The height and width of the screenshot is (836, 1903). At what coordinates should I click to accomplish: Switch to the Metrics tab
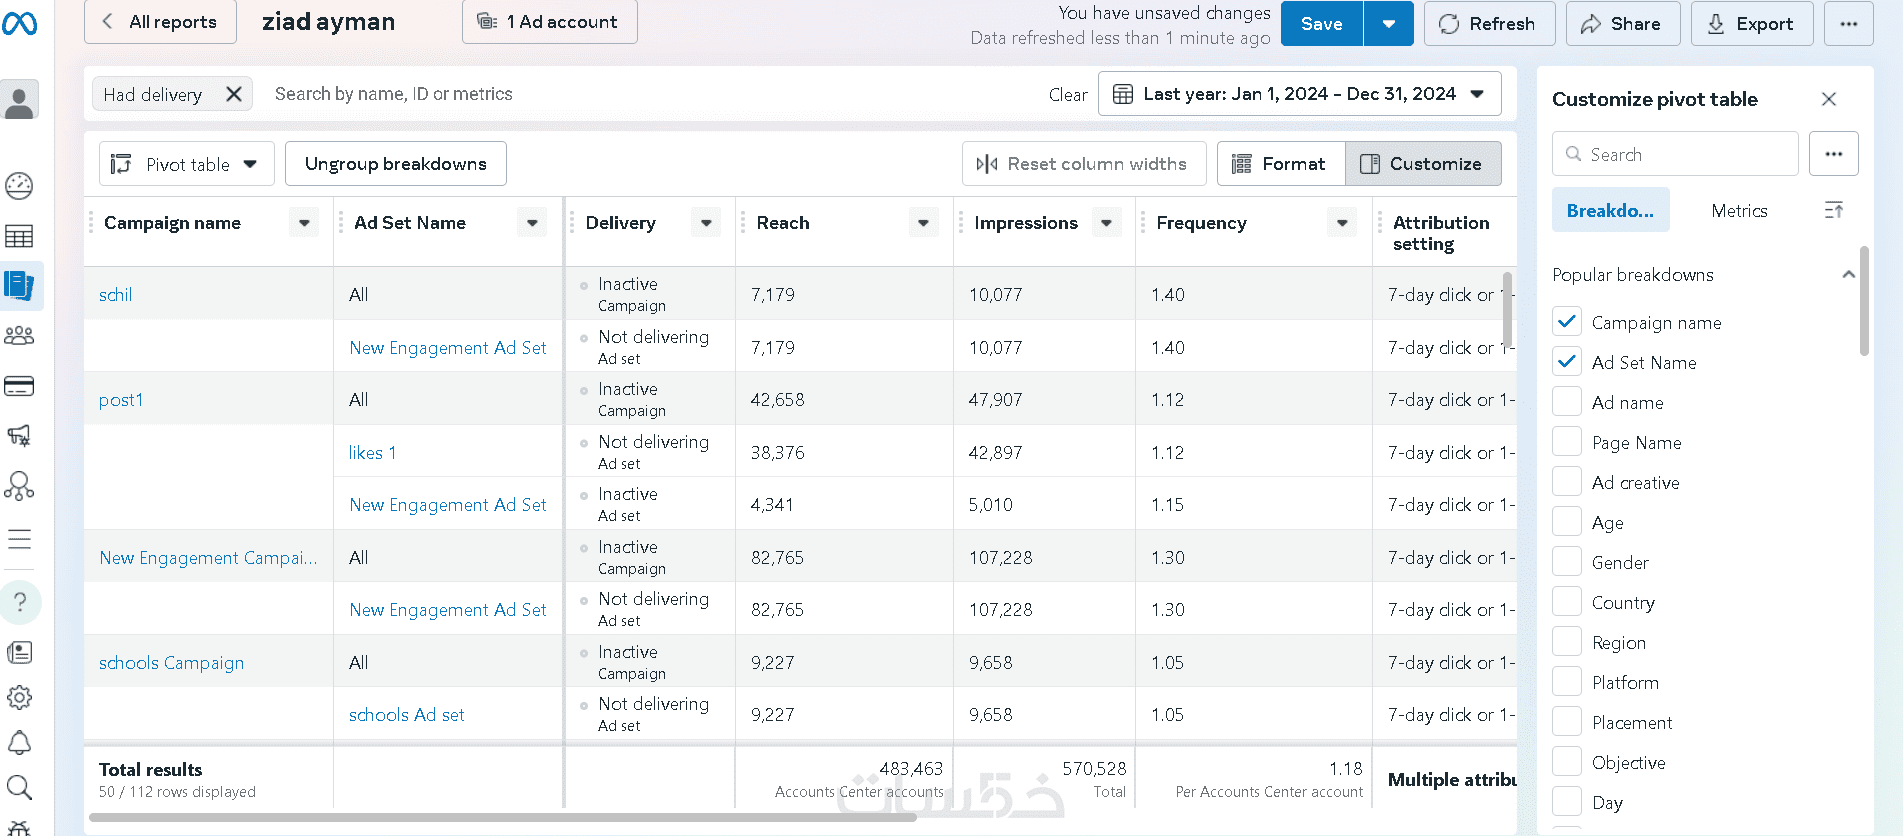[x=1739, y=211]
